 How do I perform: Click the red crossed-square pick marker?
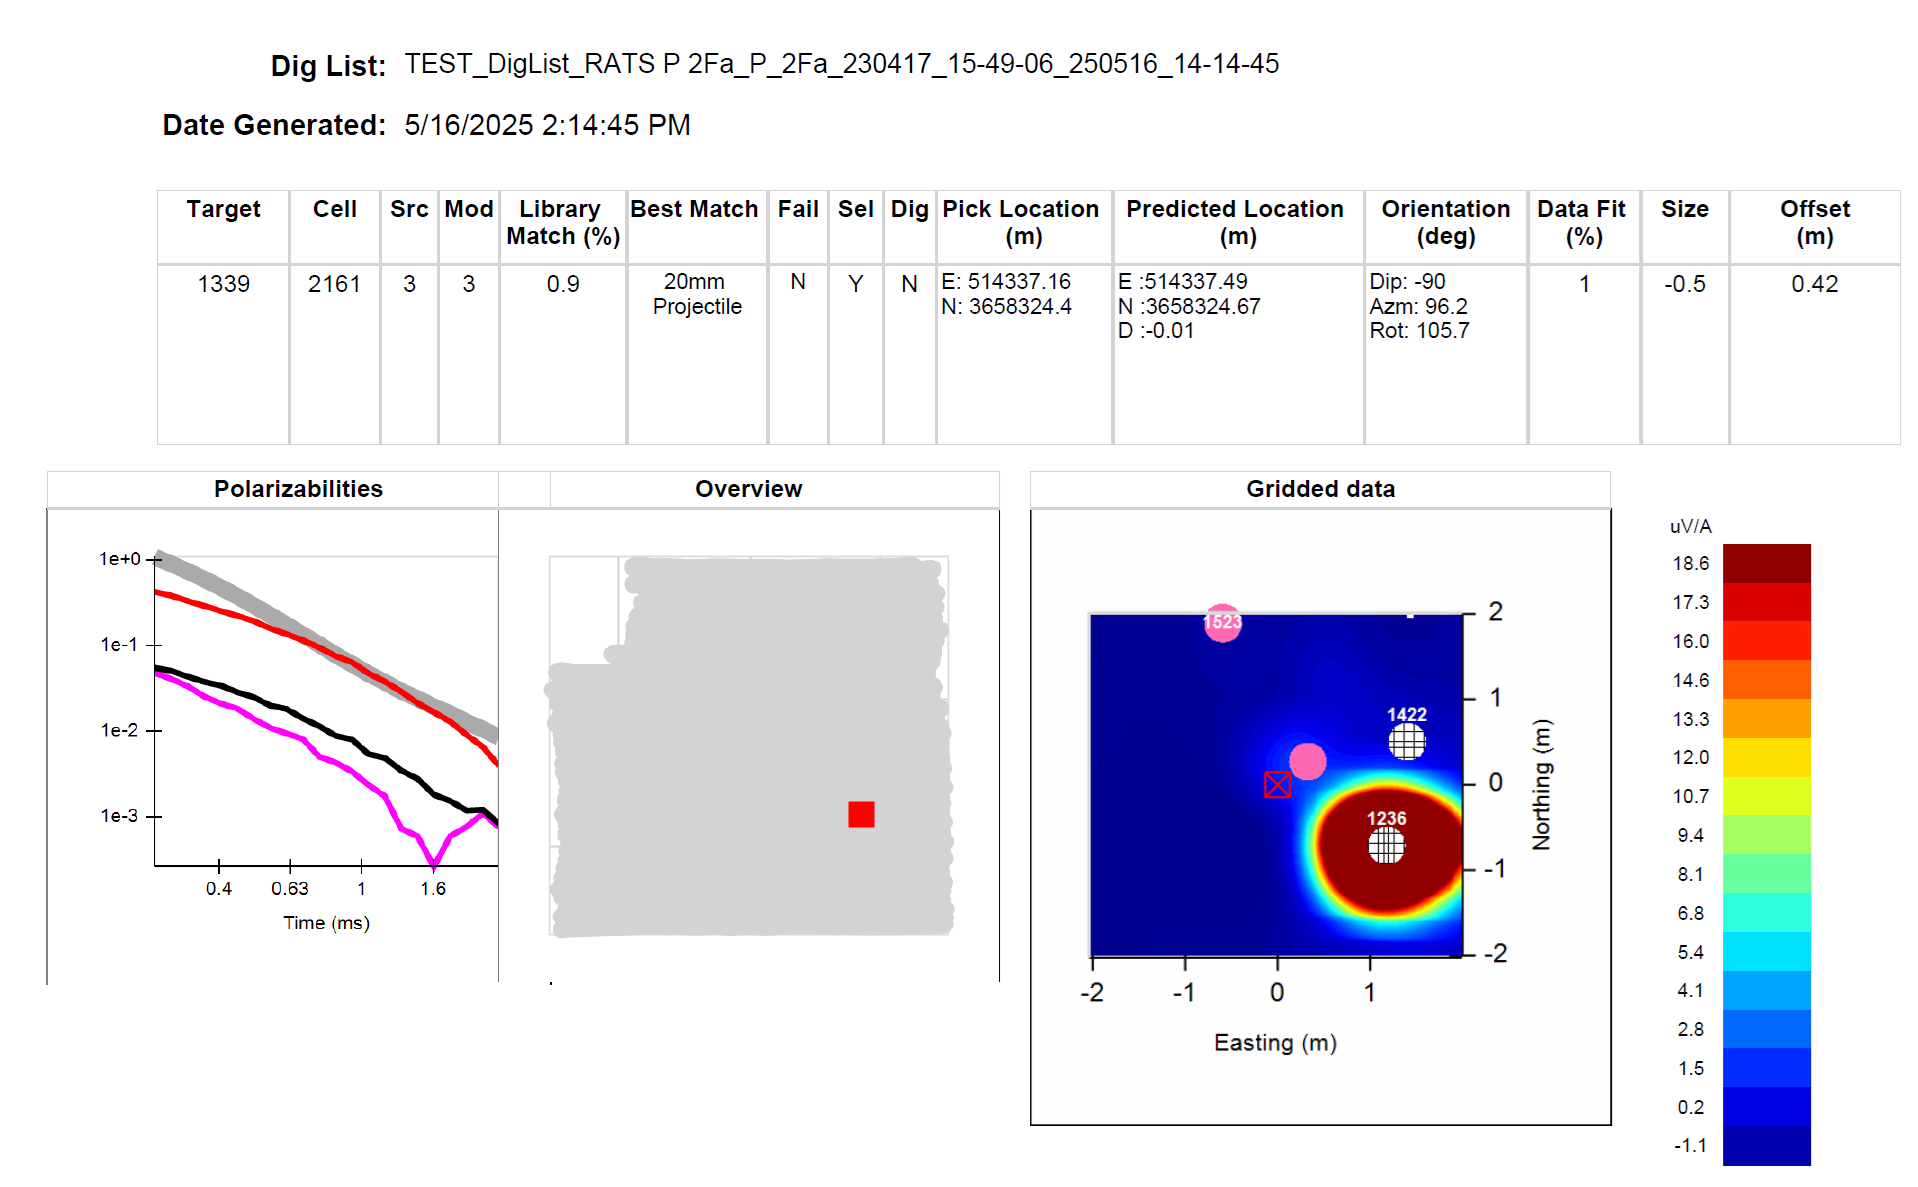(1277, 785)
